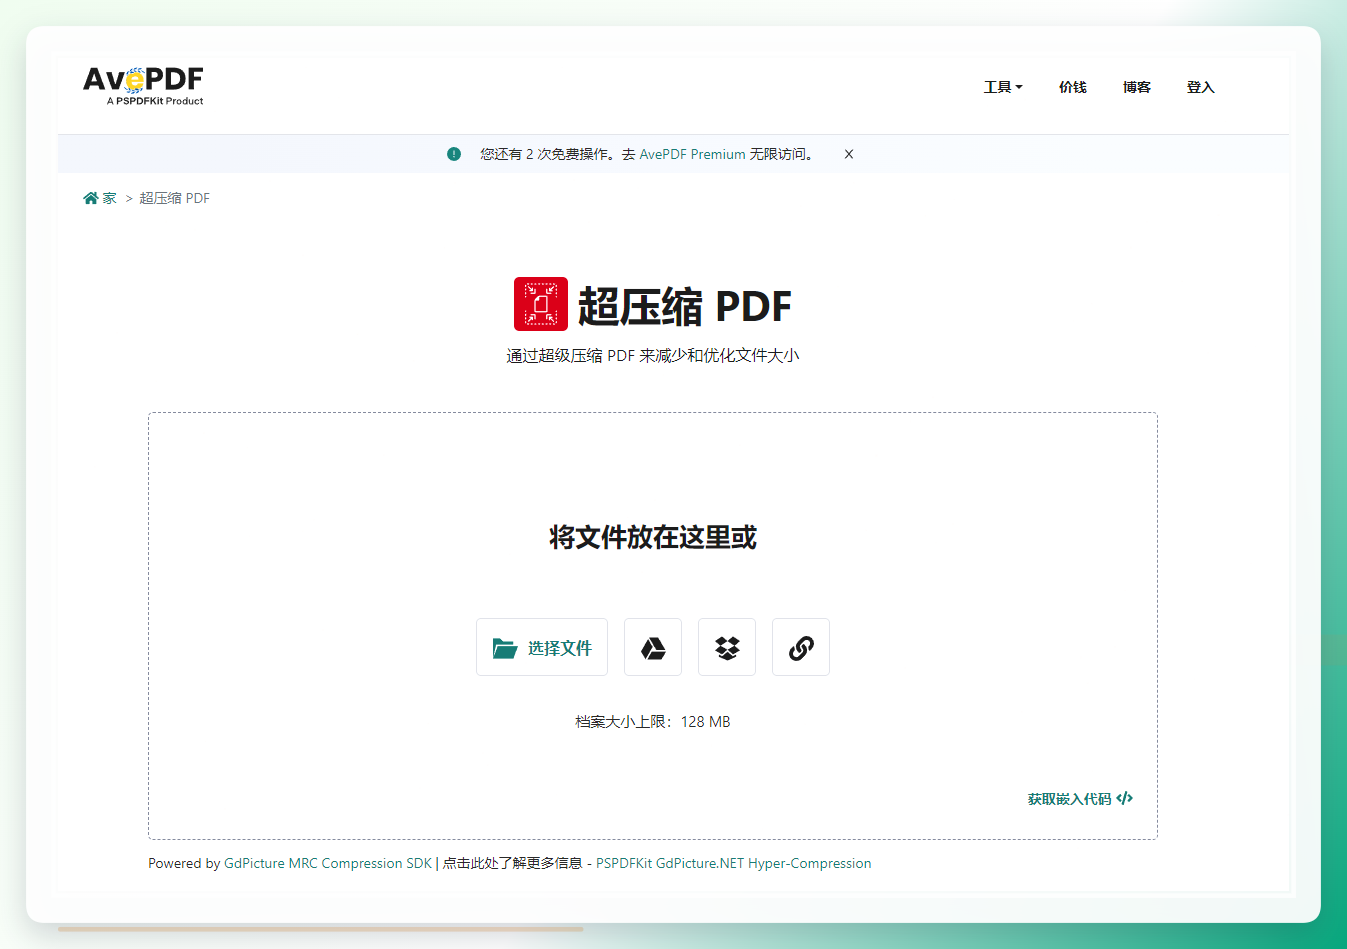Screen dimensions: 1347x949
Task: Import a file from Dropbox
Action: [x=727, y=647]
